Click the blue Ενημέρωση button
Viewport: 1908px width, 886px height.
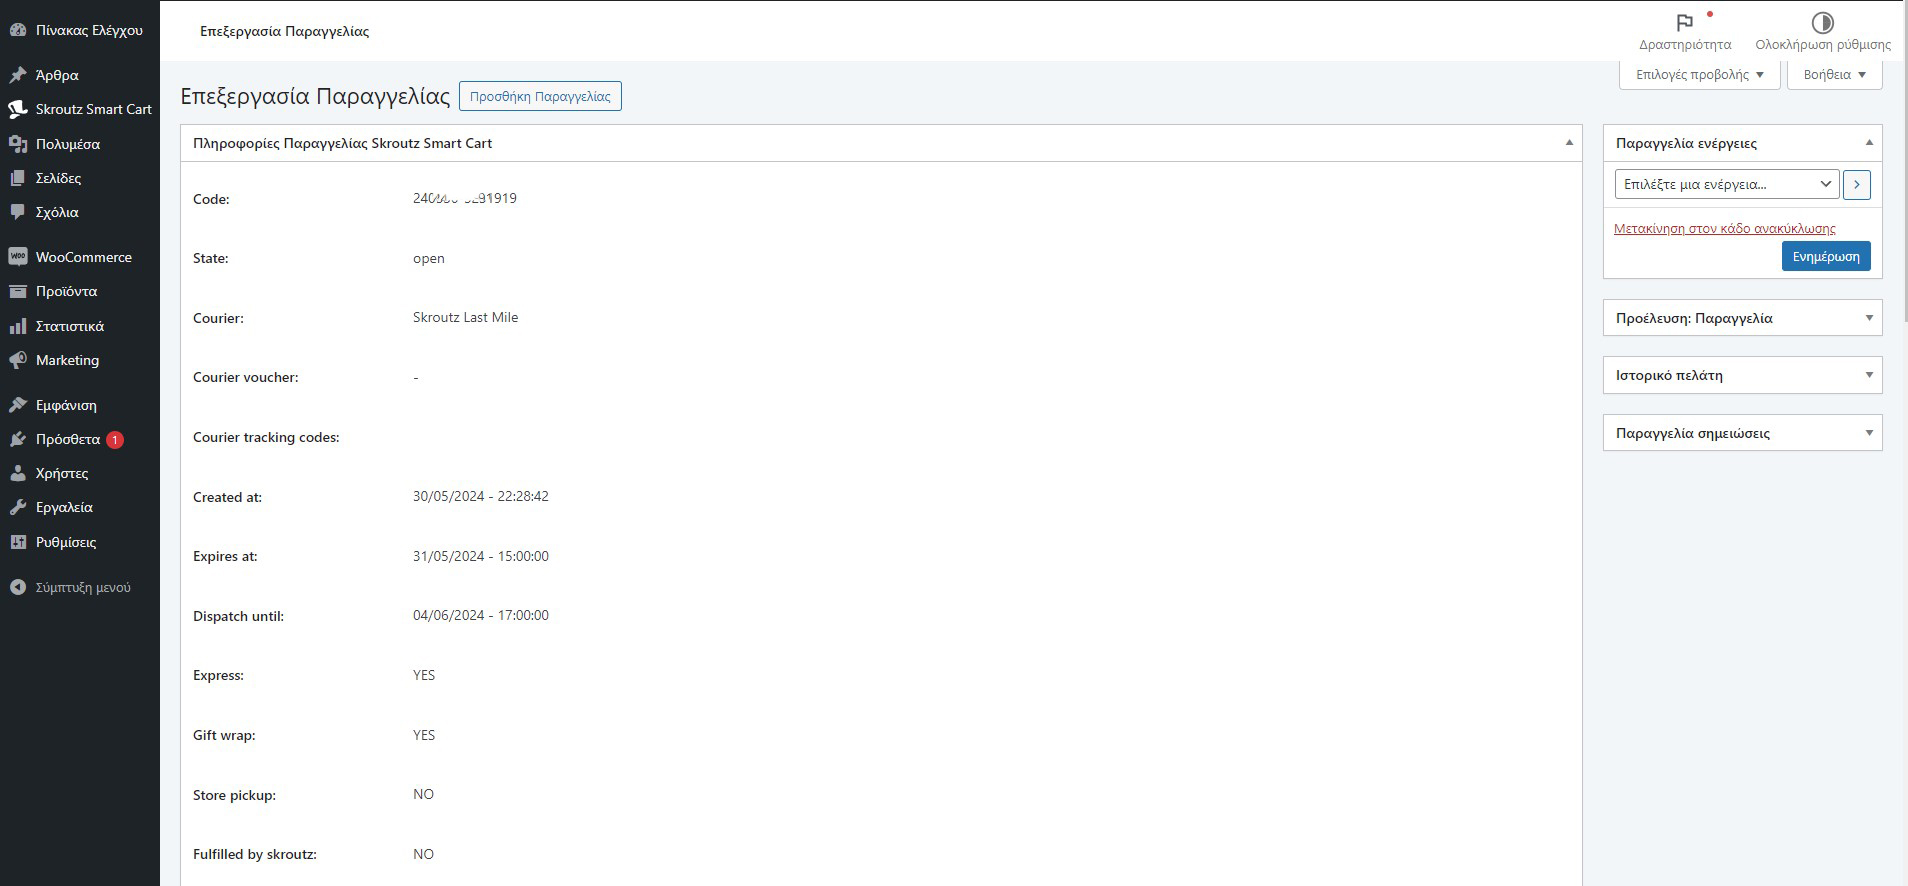coord(1825,257)
